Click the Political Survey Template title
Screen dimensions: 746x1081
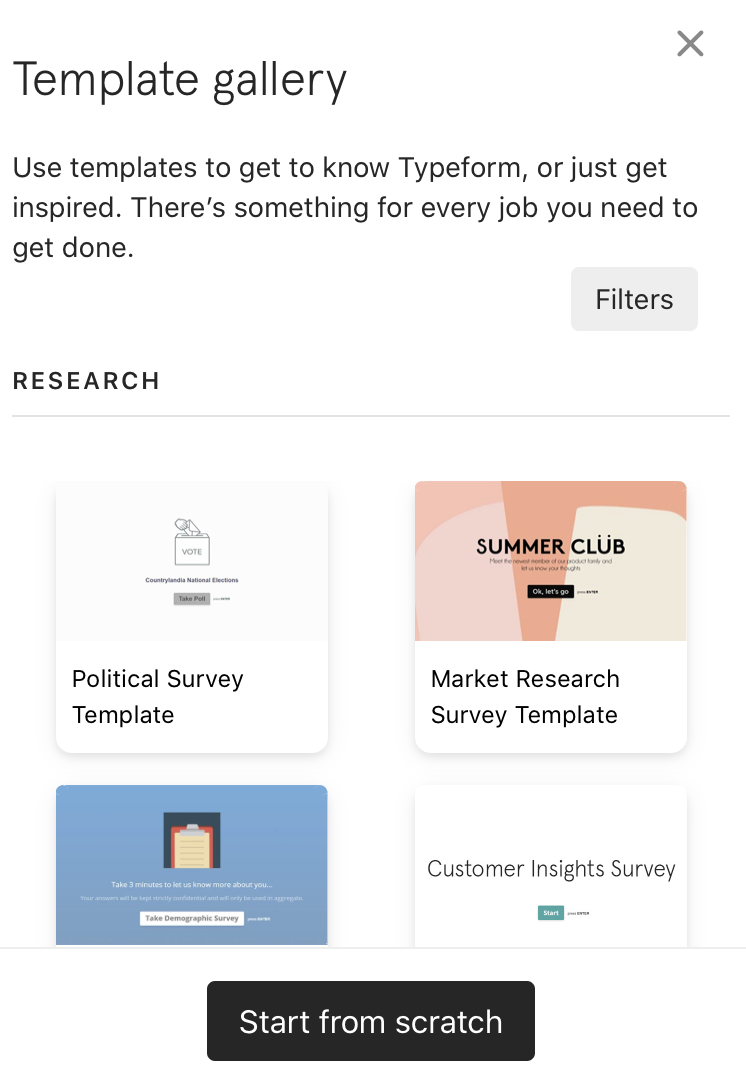158,697
